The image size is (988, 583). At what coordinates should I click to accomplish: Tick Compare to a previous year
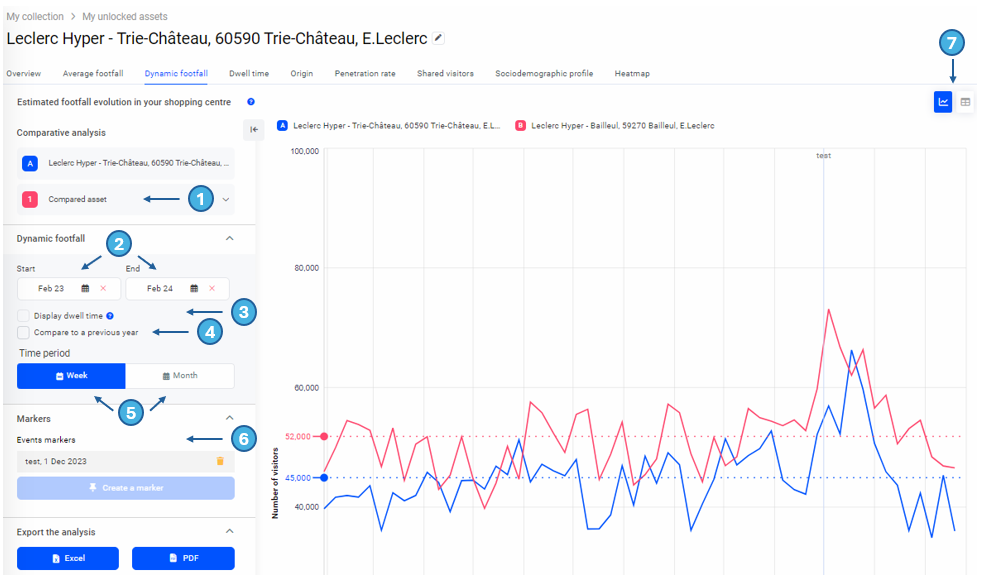pos(24,332)
